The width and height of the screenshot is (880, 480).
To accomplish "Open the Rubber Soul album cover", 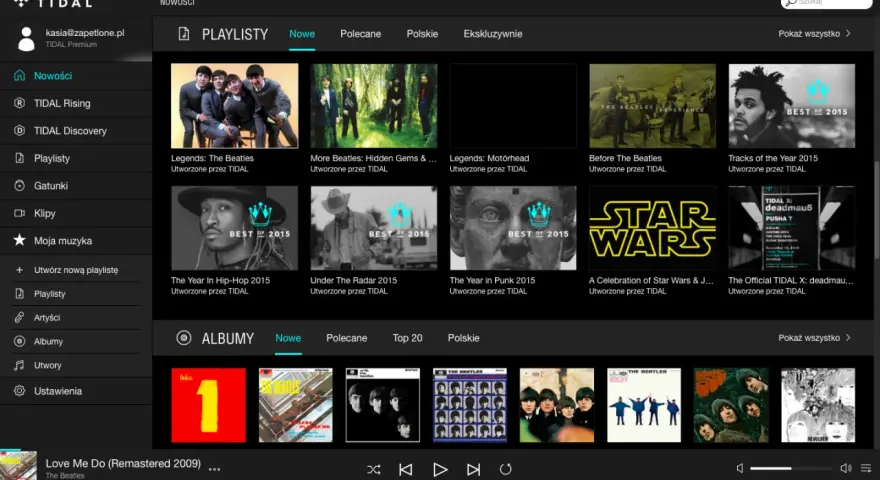I will [x=731, y=405].
